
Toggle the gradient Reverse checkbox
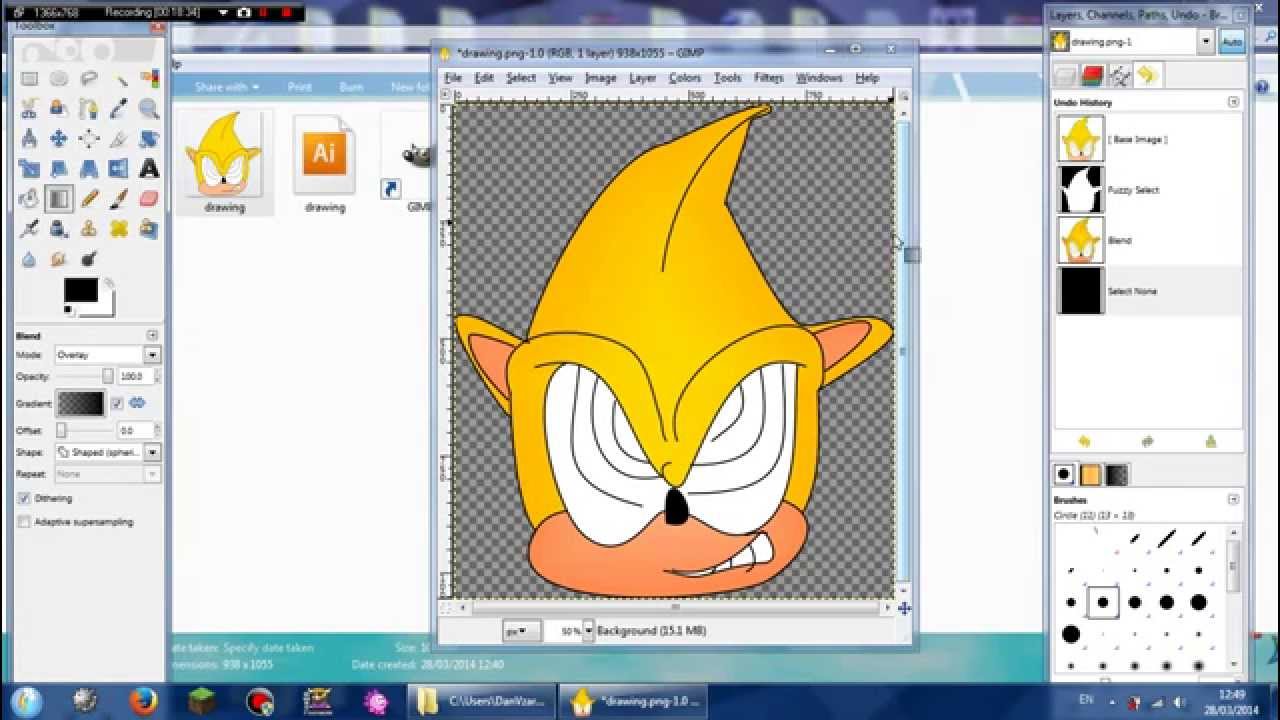point(117,403)
